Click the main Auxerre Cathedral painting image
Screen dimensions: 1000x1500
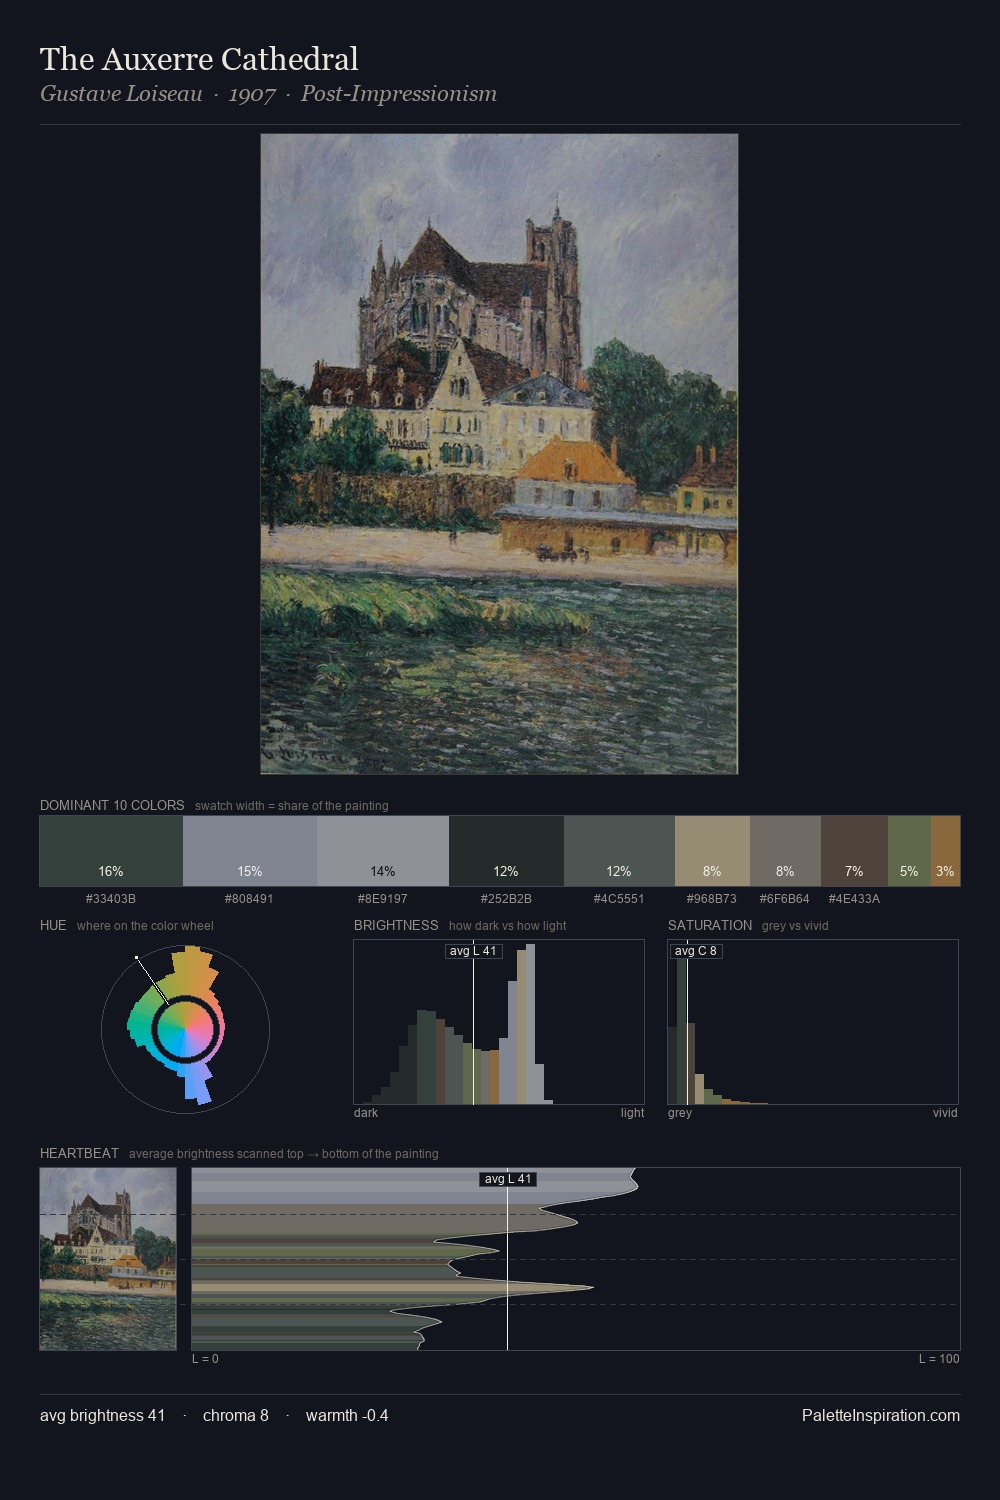(x=499, y=454)
